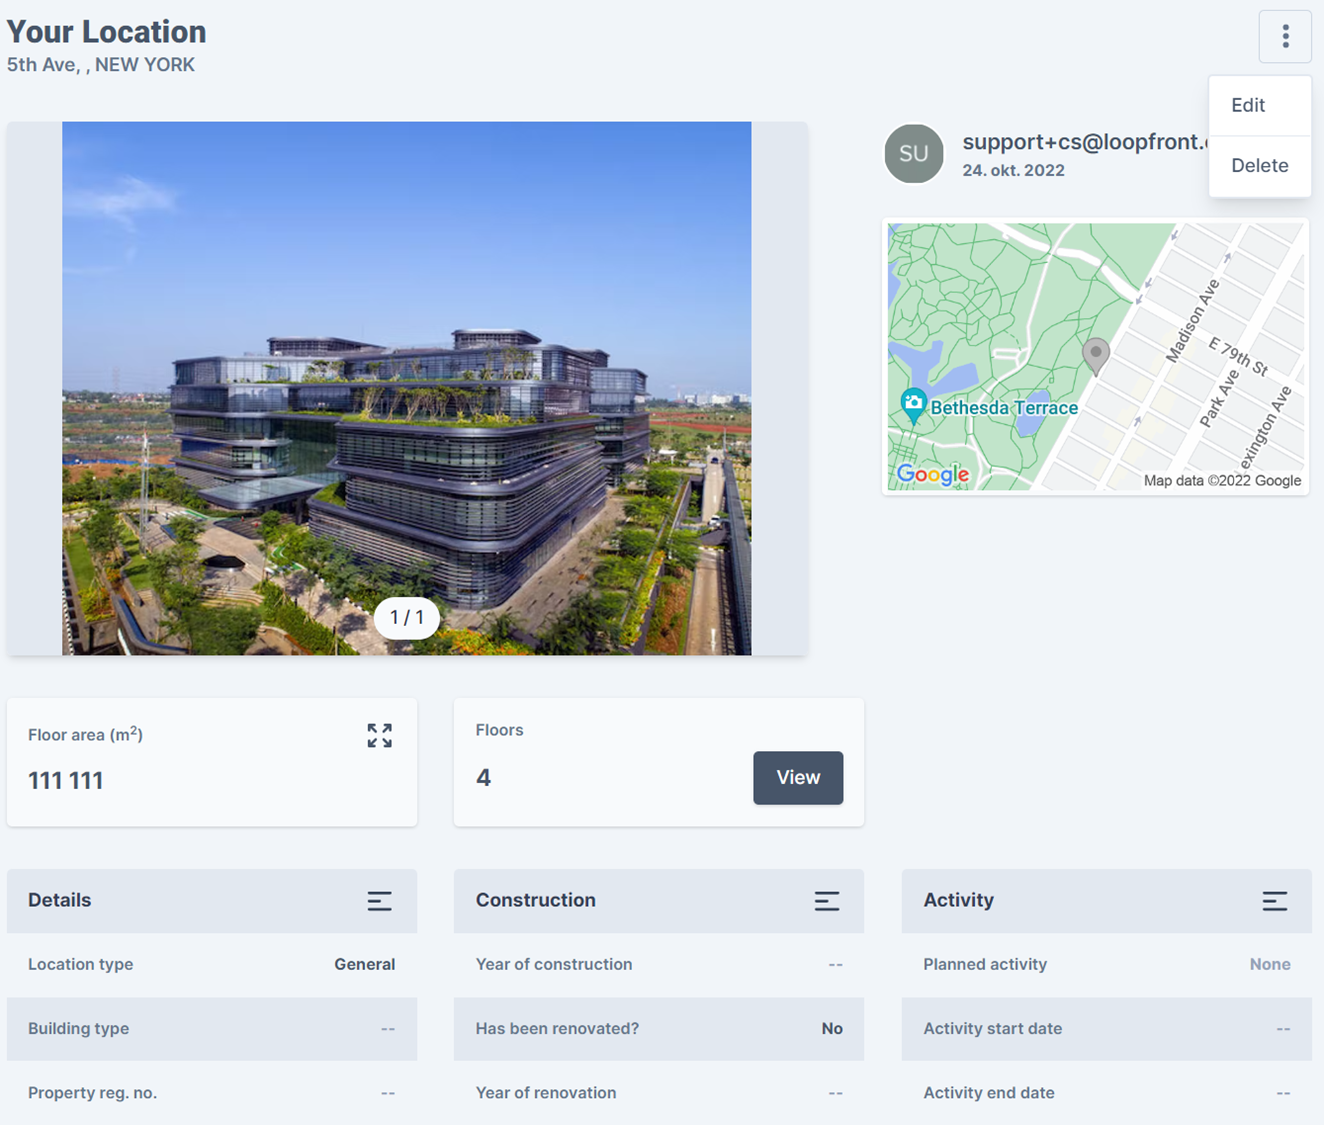Click the floors count value 4
This screenshot has width=1324, height=1125.
pos(483,778)
